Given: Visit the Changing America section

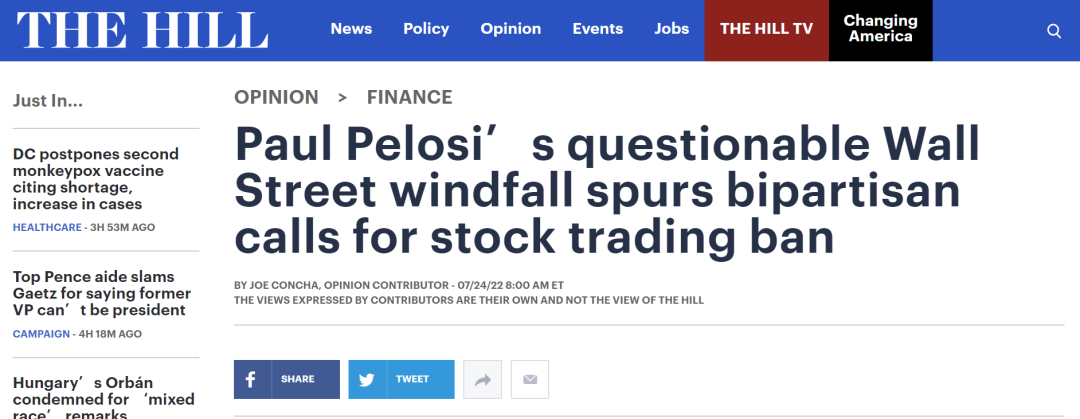Looking at the screenshot, I should 880,29.
